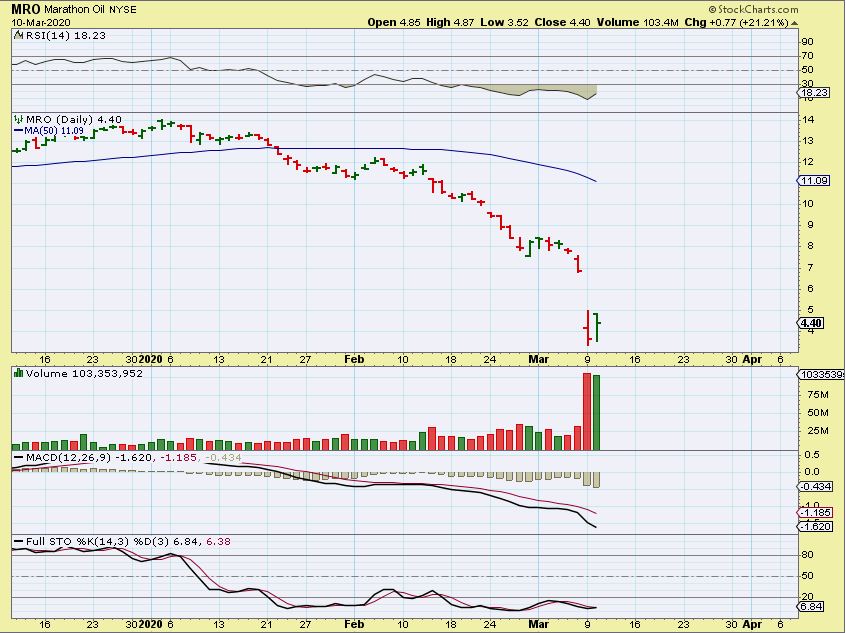Click the 75M label on the volume axis

[818, 395]
